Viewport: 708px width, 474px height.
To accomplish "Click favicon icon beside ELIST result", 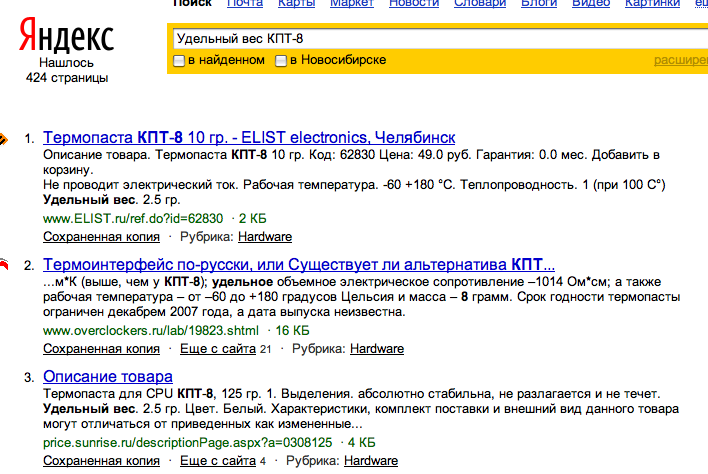I will coord(3,139).
